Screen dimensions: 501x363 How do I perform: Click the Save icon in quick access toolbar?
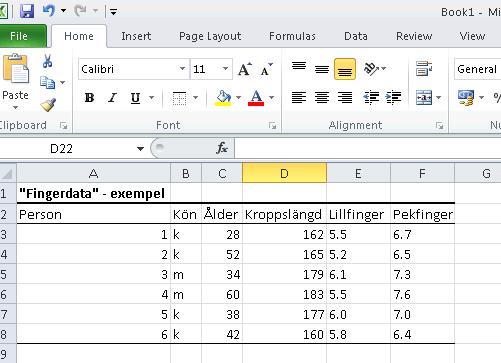click(x=27, y=11)
